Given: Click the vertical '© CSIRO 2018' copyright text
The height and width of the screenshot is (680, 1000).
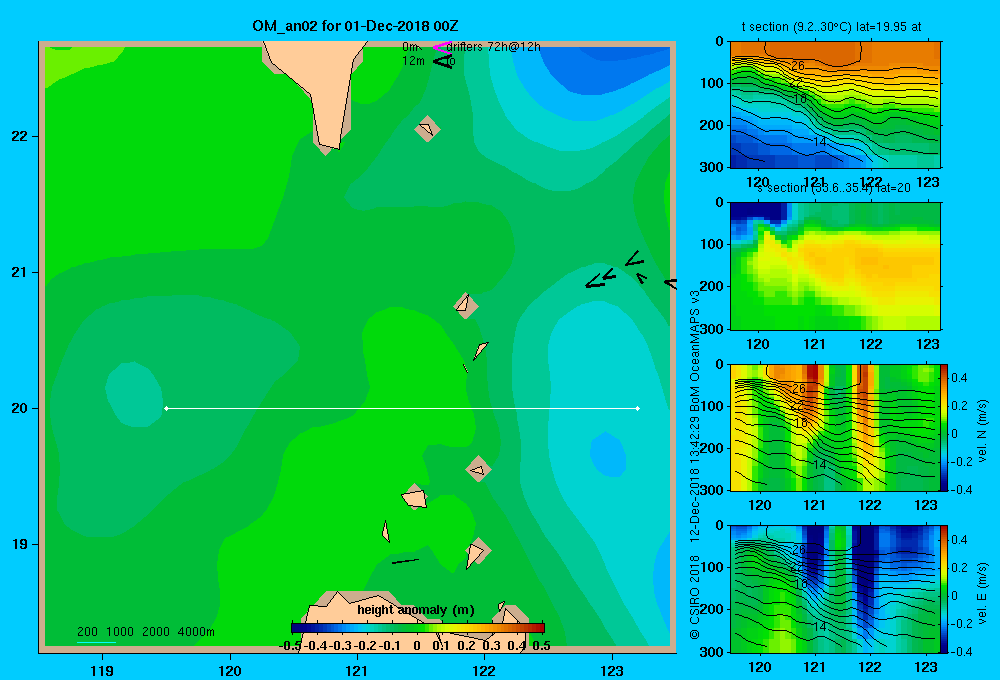Looking at the screenshot, I should (x=695, y=596).
